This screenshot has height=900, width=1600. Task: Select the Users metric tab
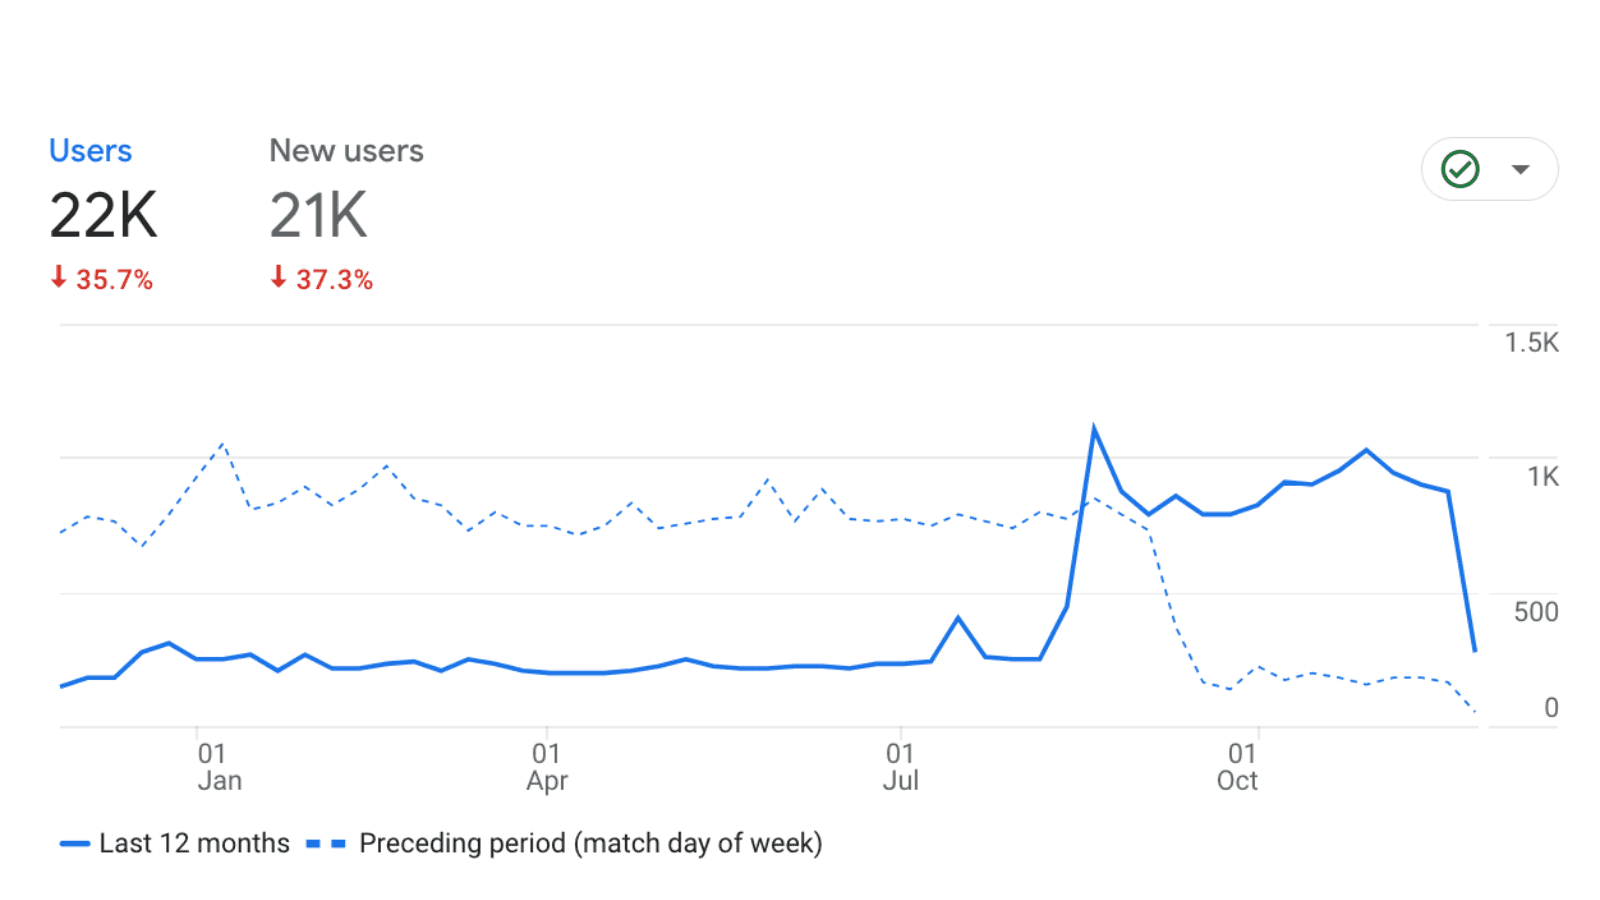pos(90,151)
